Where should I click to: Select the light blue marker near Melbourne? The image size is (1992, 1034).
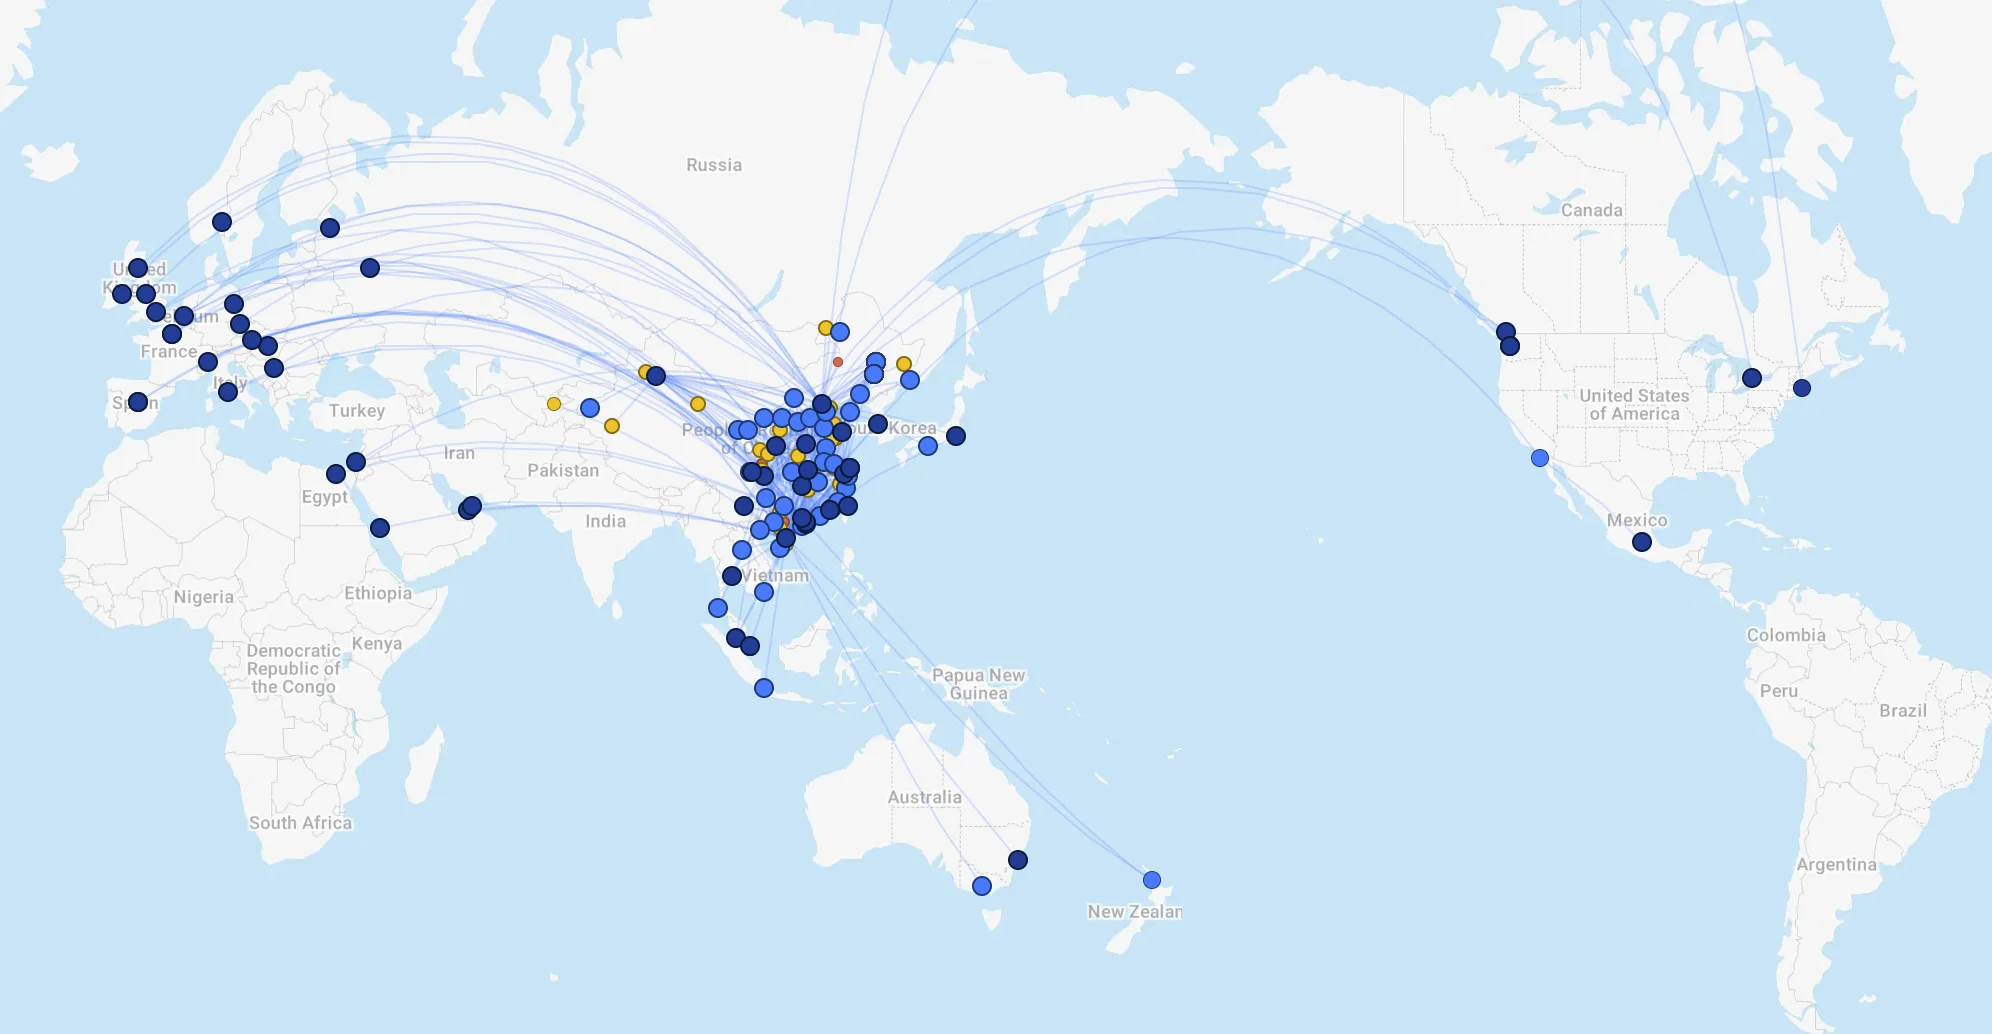click(982, 886)
